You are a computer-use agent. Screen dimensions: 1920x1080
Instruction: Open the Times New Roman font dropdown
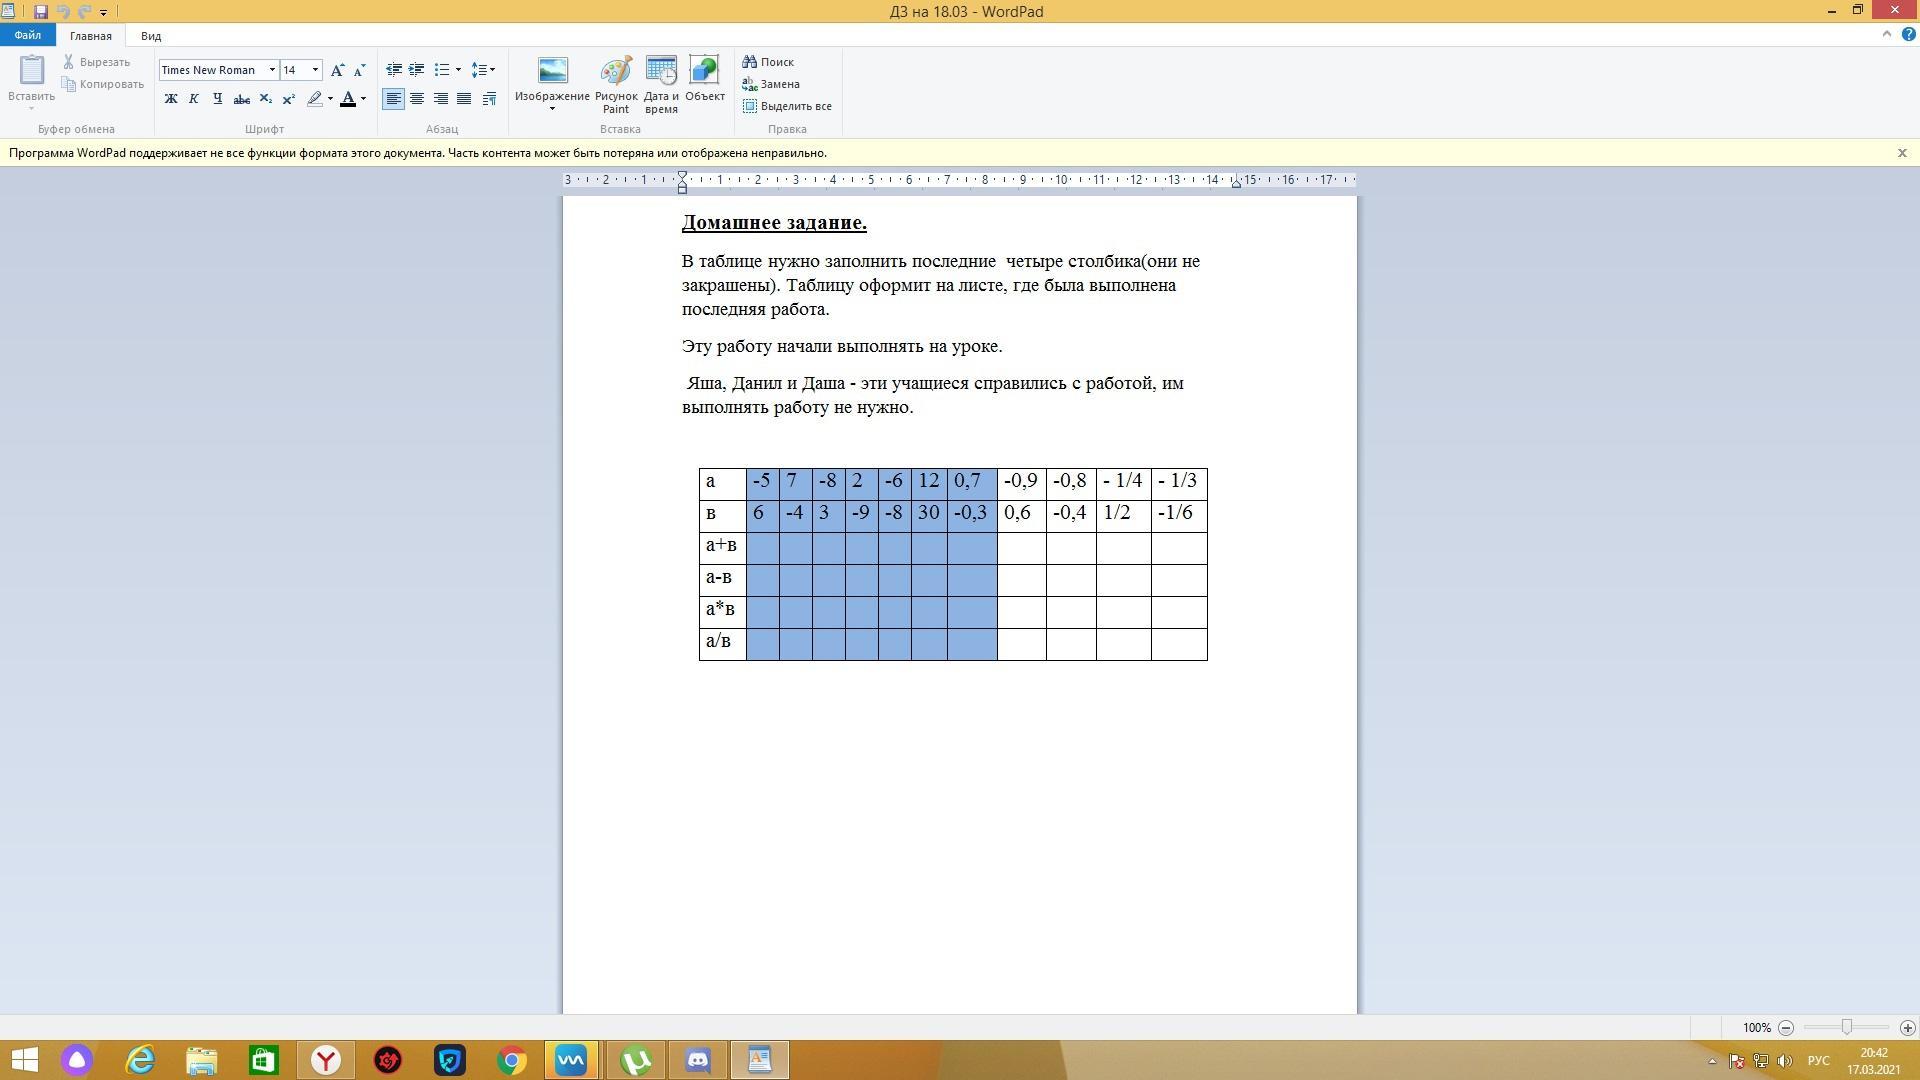pos(272,70)
